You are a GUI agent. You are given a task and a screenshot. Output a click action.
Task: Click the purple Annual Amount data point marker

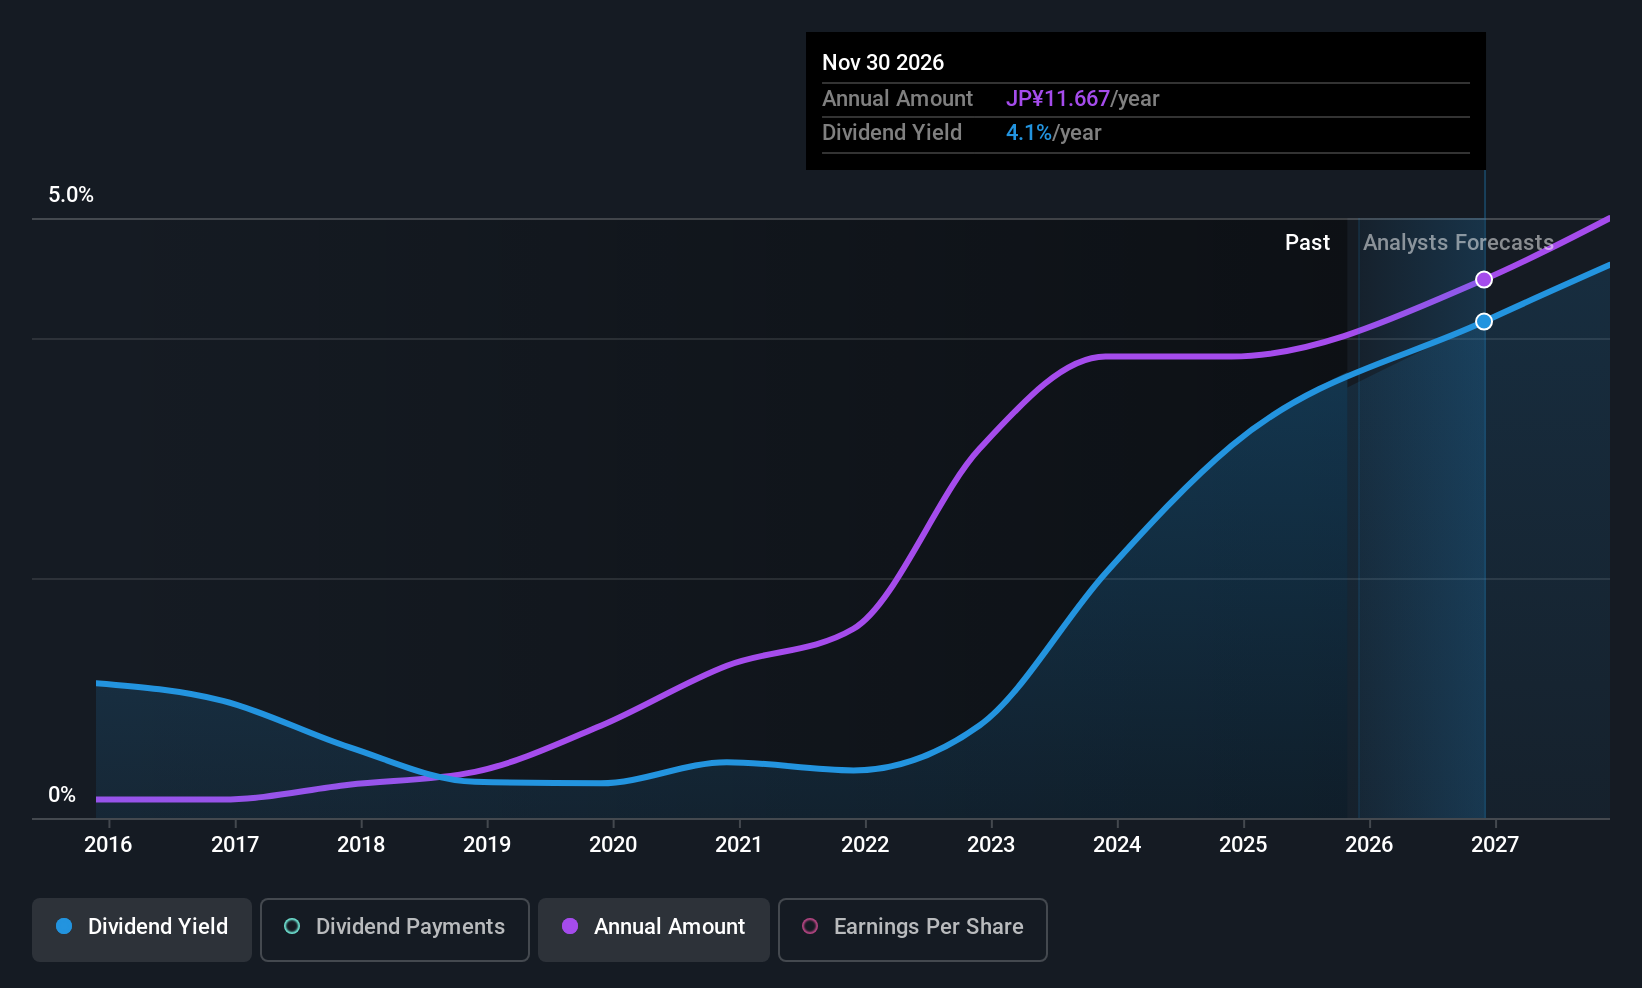coord(1484,280)
